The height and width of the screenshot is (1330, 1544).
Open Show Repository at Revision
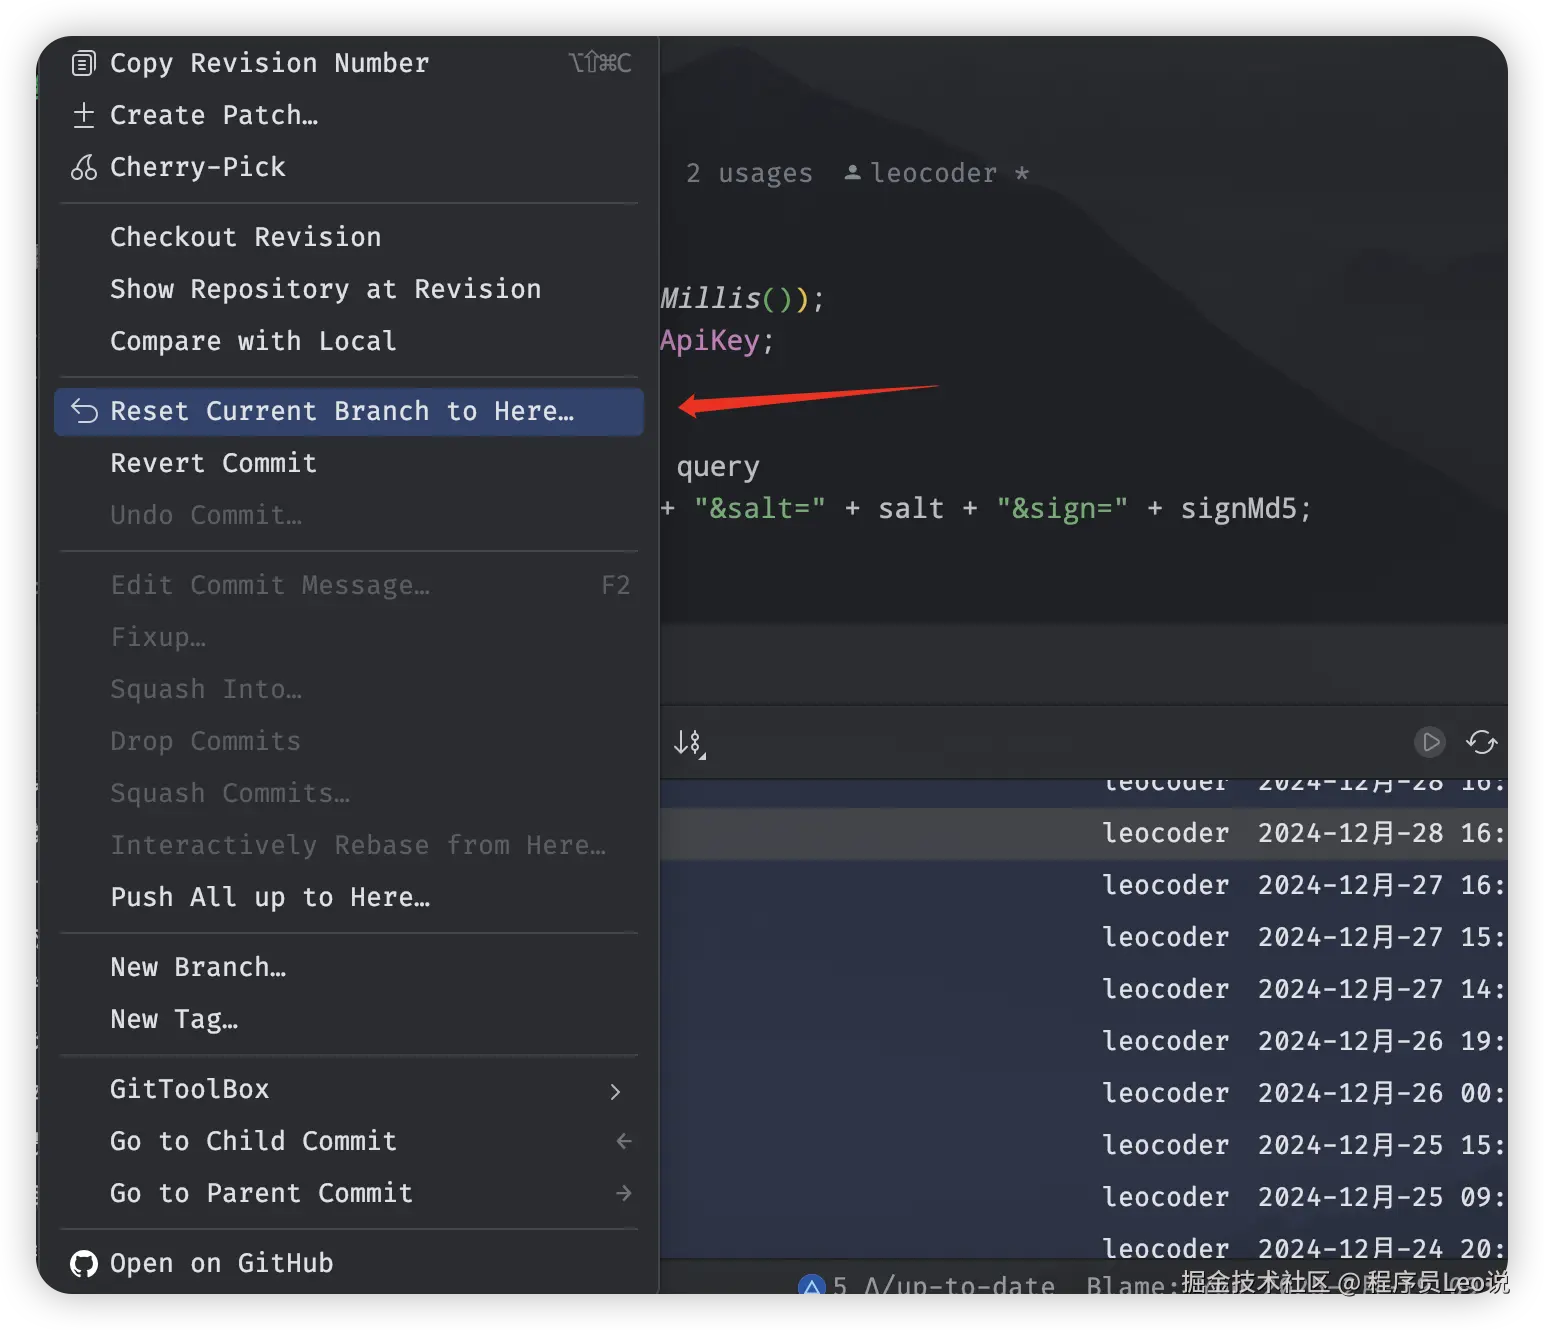coord(325,289)
